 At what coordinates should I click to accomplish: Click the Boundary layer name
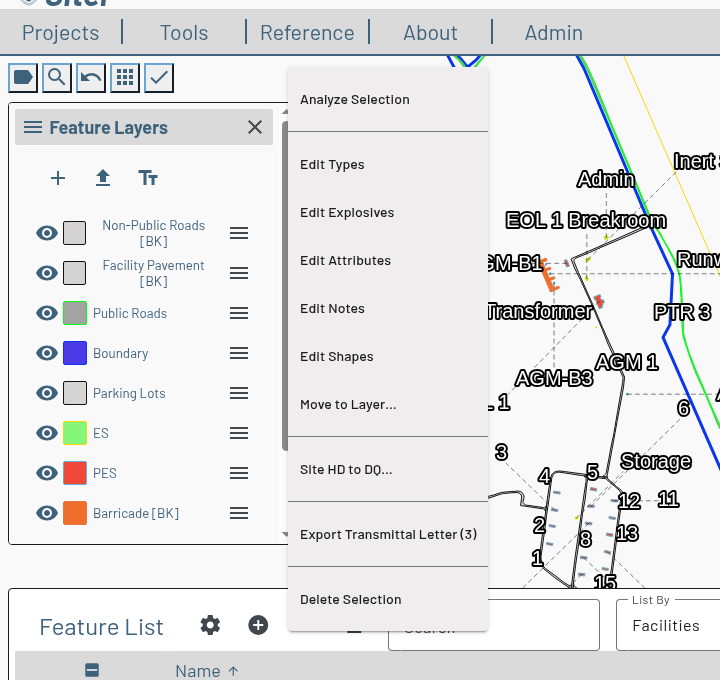[x=121, y=353]
